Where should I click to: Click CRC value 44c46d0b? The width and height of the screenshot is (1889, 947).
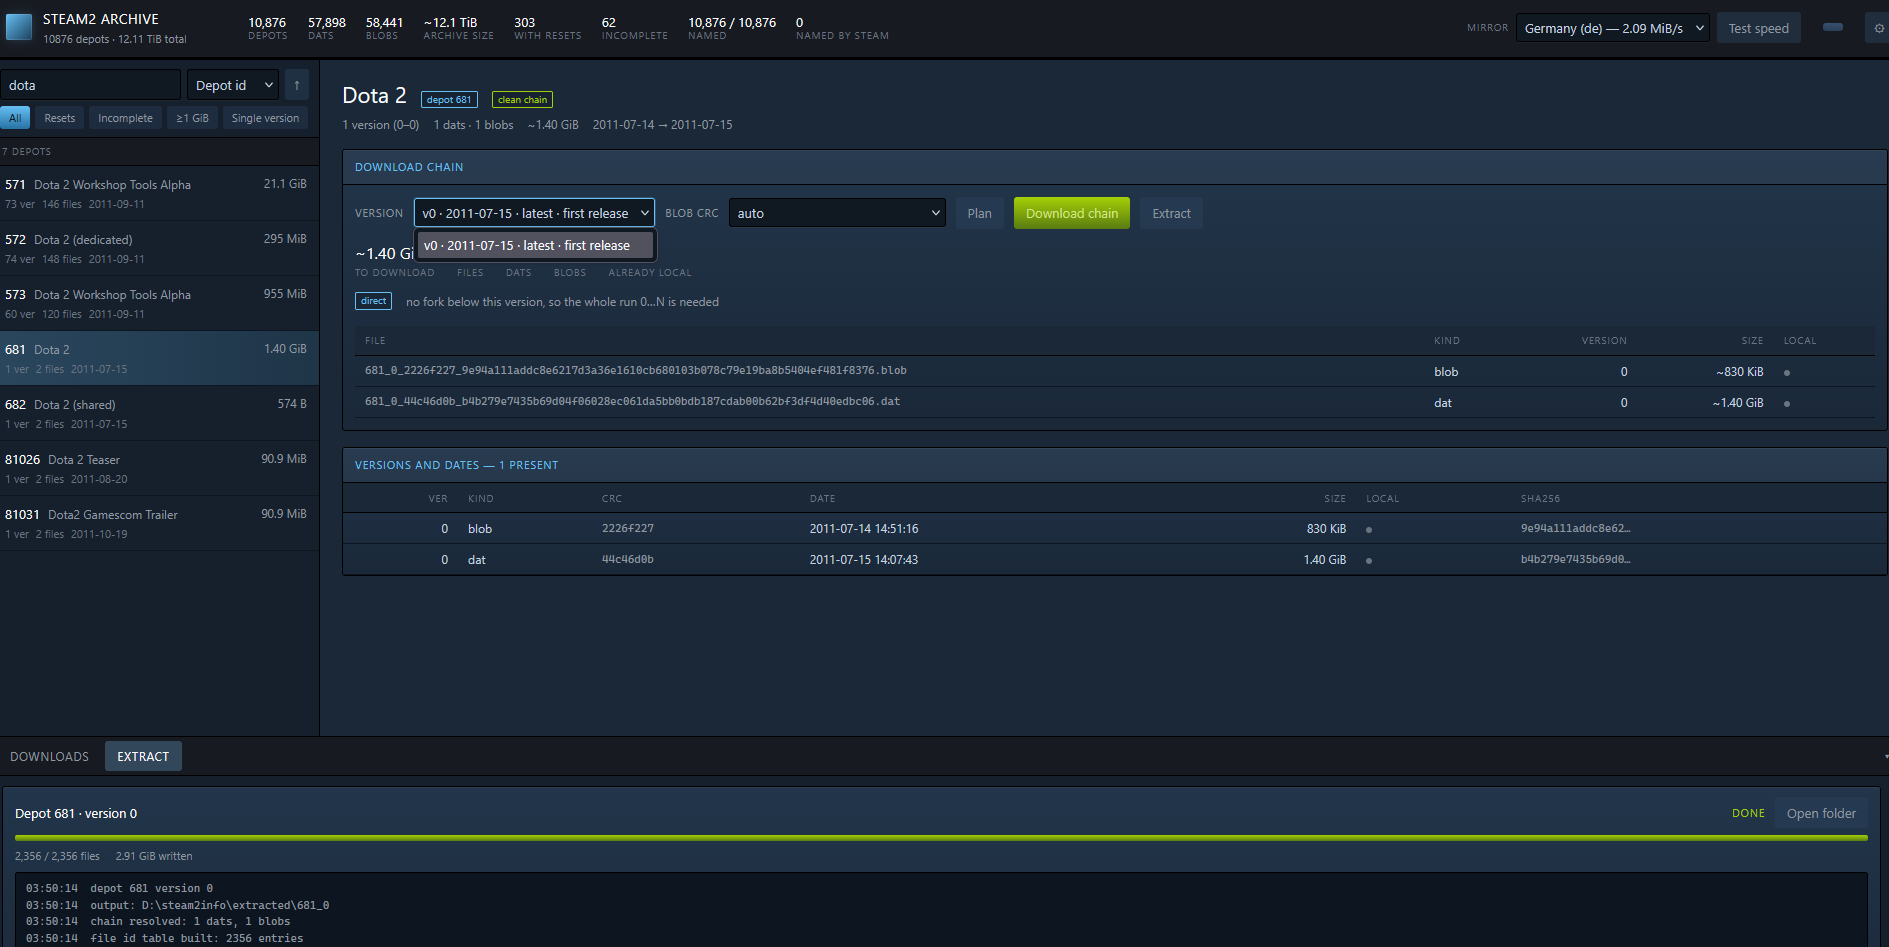point(628,560)
